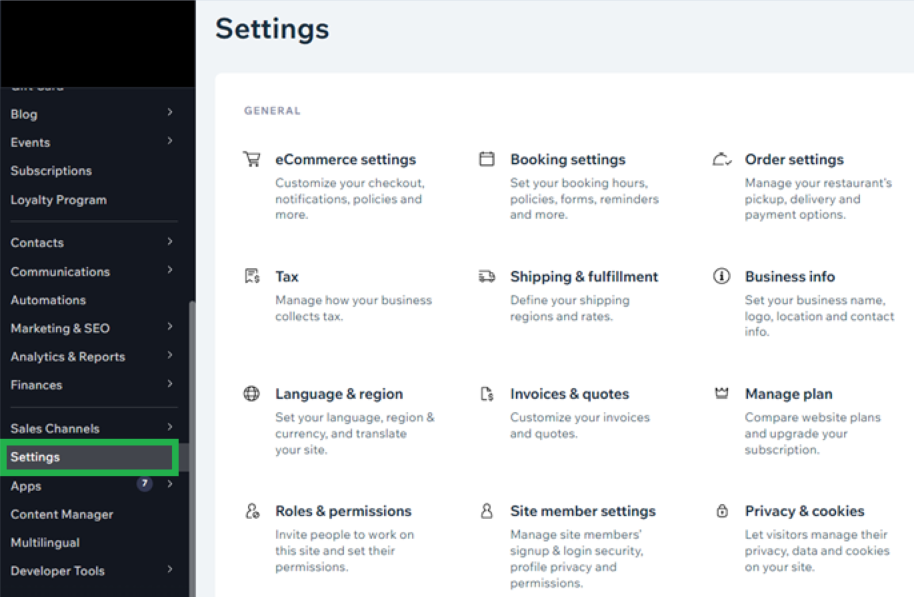Image resolution: width=914 pixels, height=597 pixels.
Task: Expand the Marketing & SEO chevron
Action: [x=170, y=328]
